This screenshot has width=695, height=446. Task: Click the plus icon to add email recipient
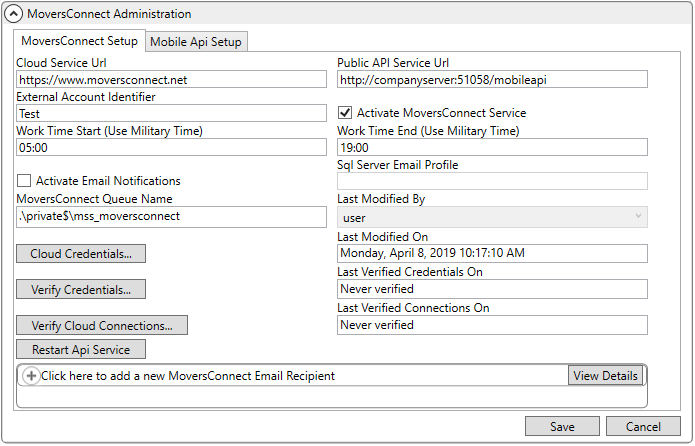click(30, 376)
